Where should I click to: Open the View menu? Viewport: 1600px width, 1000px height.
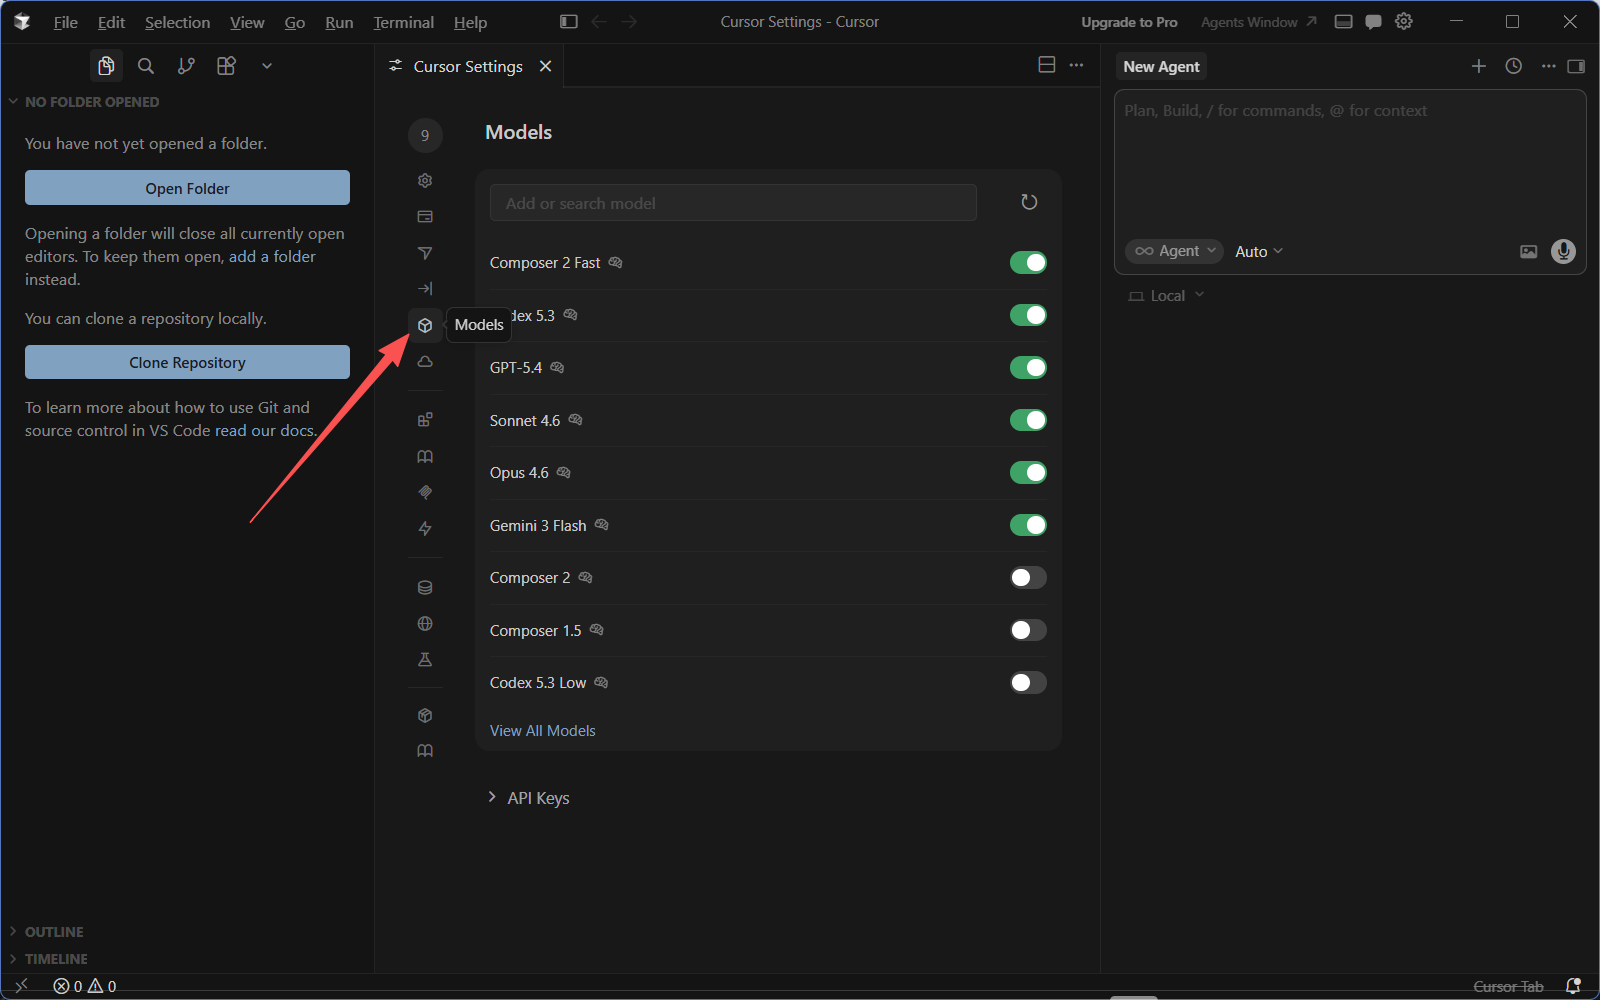[x=247, y=22]
